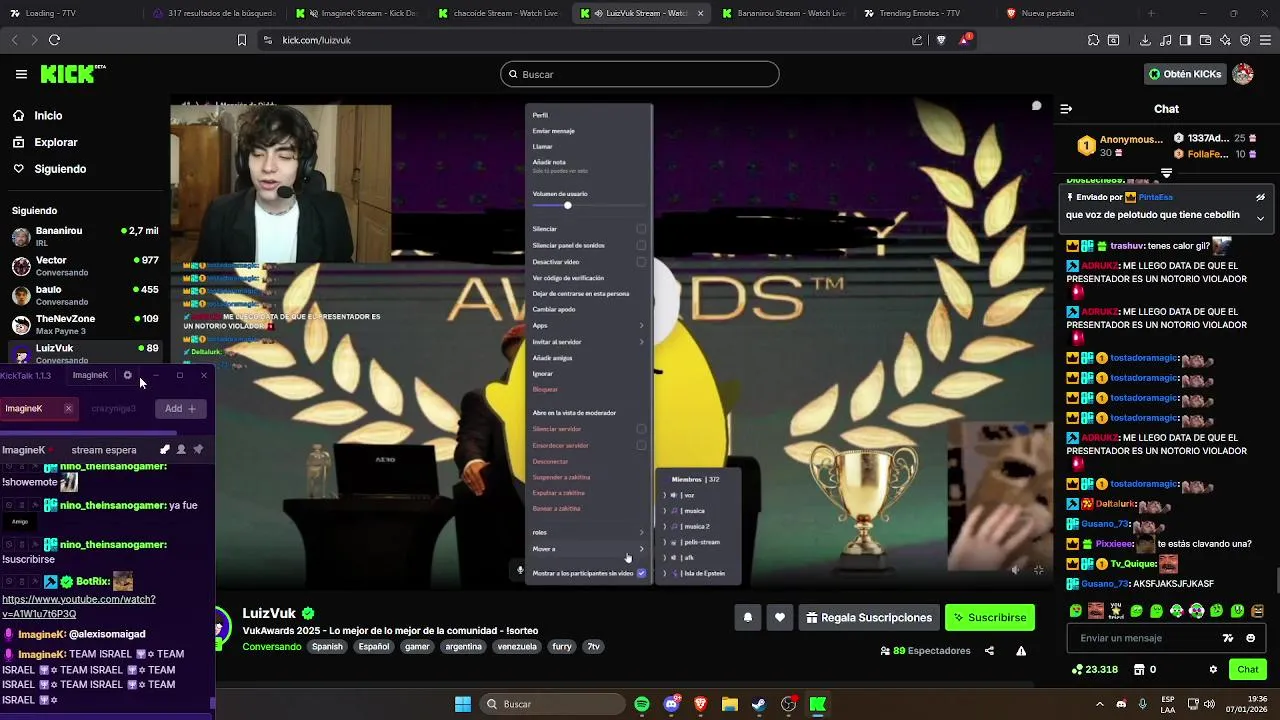Click the Buscar search field on Kick
1280x720 pixels.
pyautogui.click(x=640, y=74)
